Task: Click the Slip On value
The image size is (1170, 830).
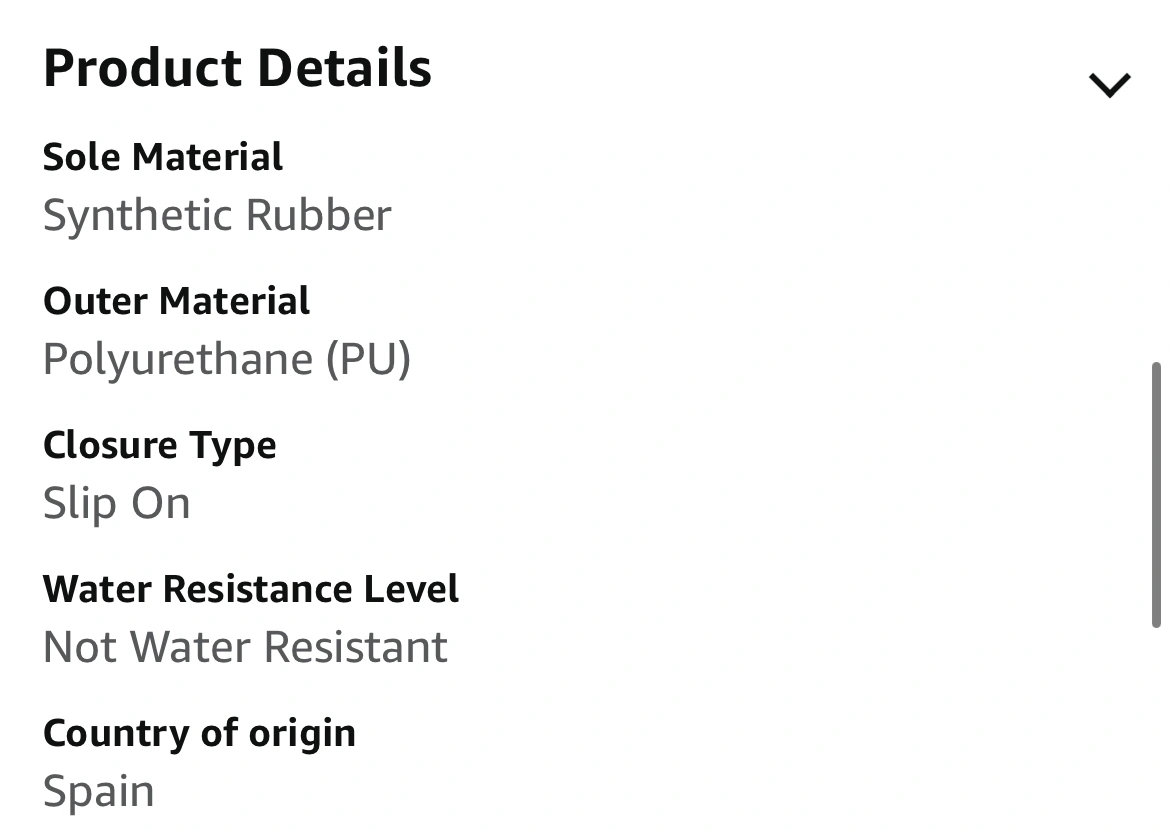Action: pos(117,504)
